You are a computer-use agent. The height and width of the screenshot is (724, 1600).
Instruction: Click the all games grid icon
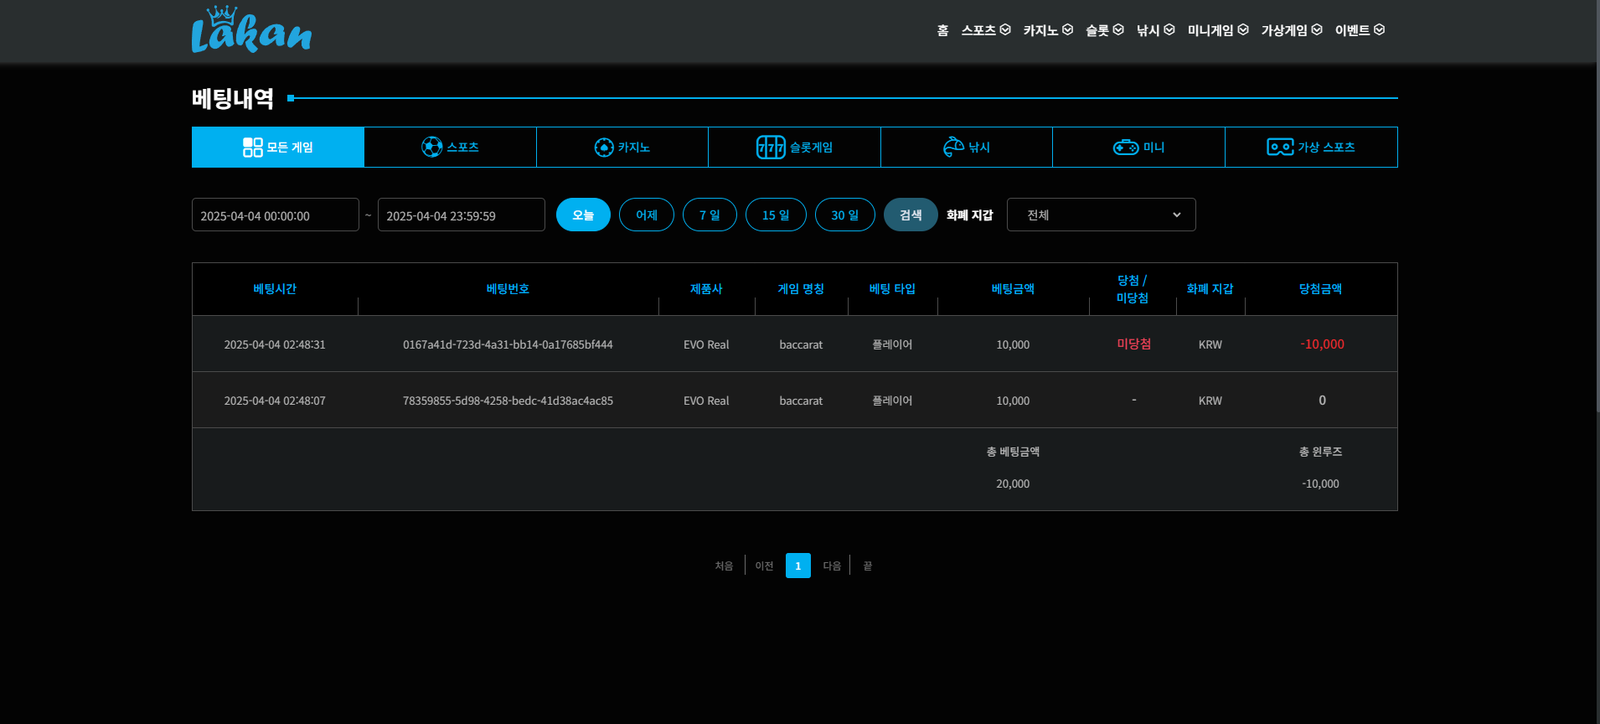253,147
